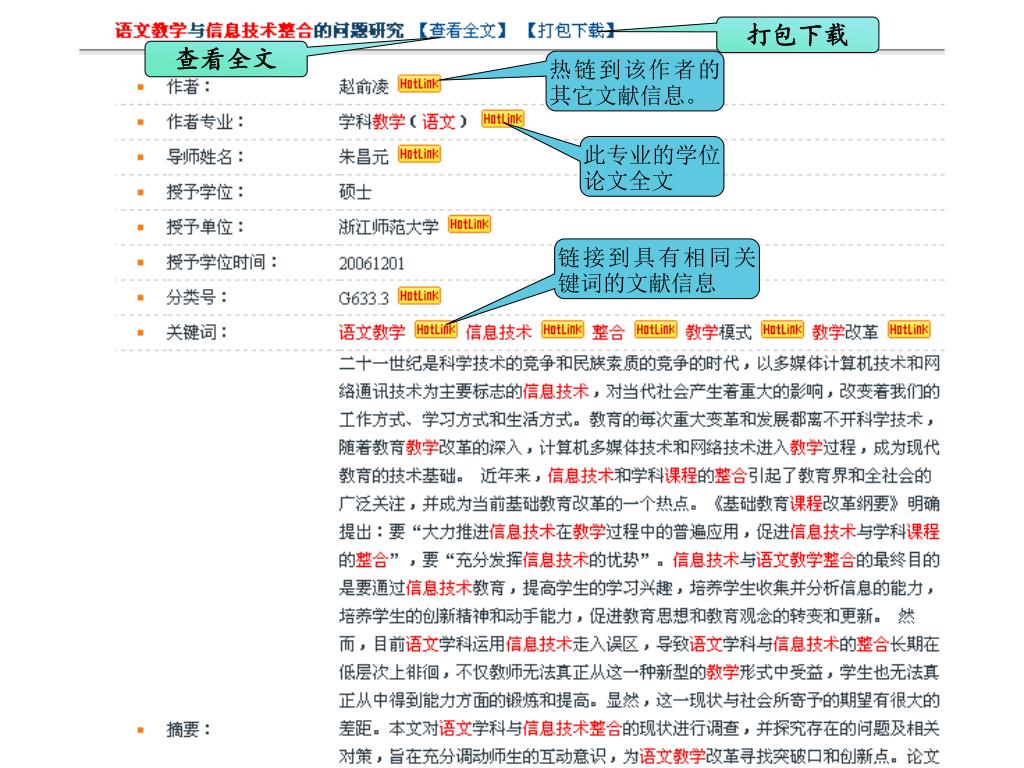Click the 分类号: field label
This screenshot has height=768, width=1024.
tap(197, 298)
